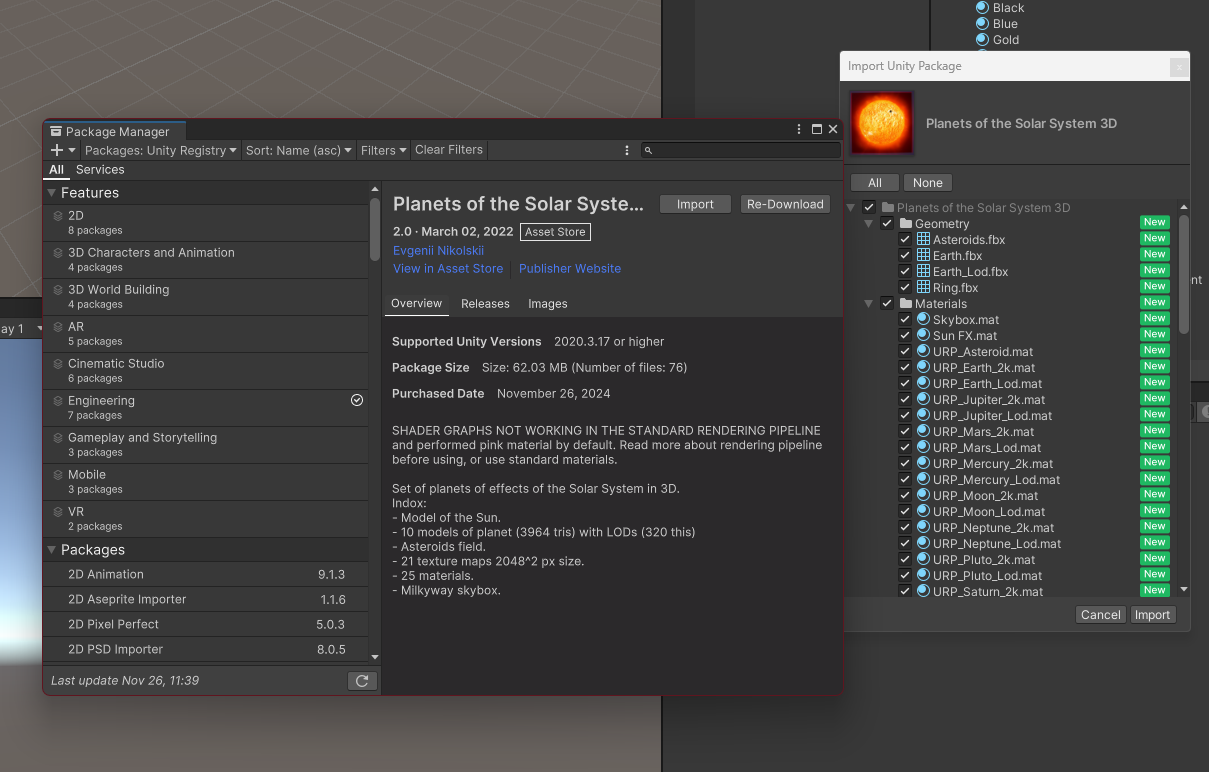
Task: Click the Engineering feature installed checkmark icon
Action: pyautogui.click(x=357, y=400)
